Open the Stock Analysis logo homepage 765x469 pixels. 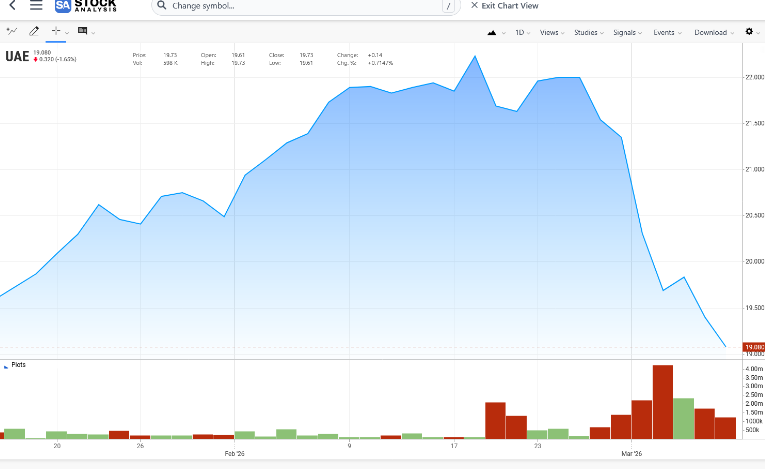pyautogui.click(x=86, y=6)
